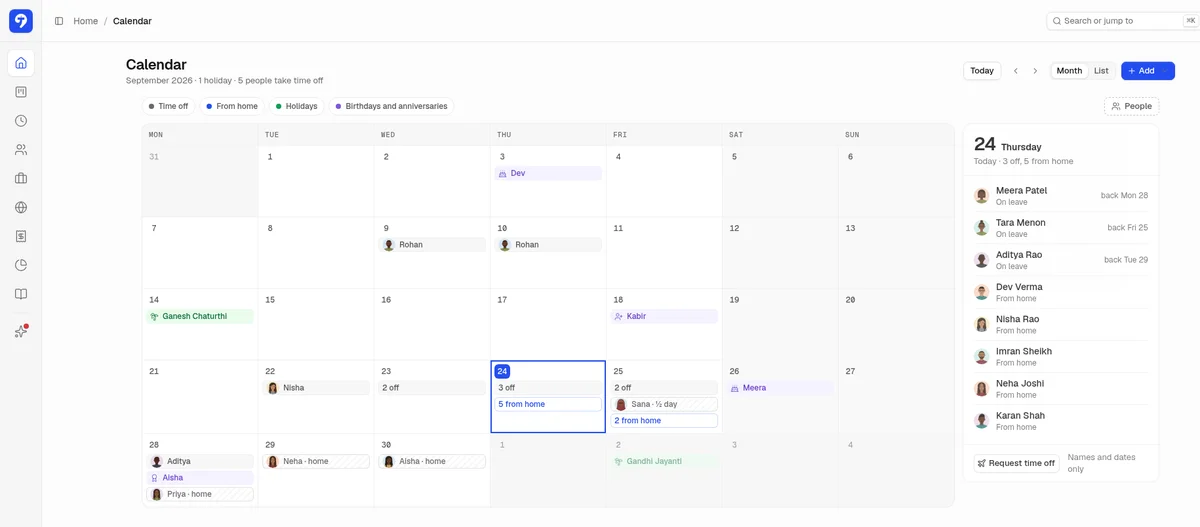The image size is (1200, 527).
Task: Click Meera's birthday cake icon on the 26th
Action: (x=735, y=388)
